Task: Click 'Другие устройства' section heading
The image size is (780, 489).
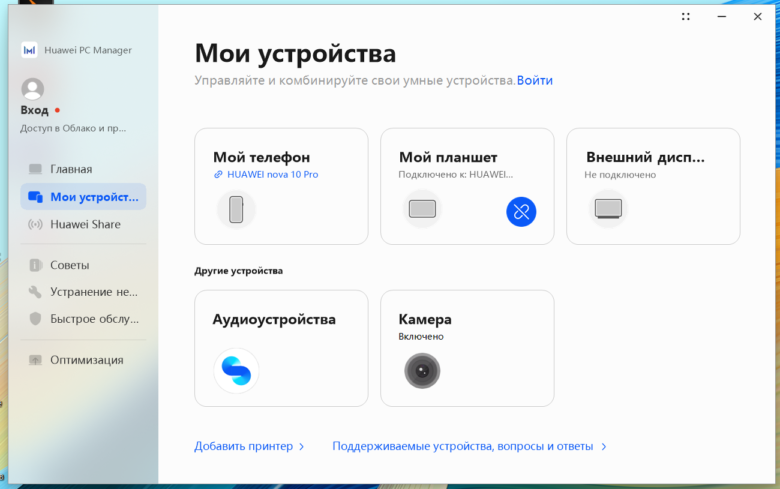Action: (238, 271)
